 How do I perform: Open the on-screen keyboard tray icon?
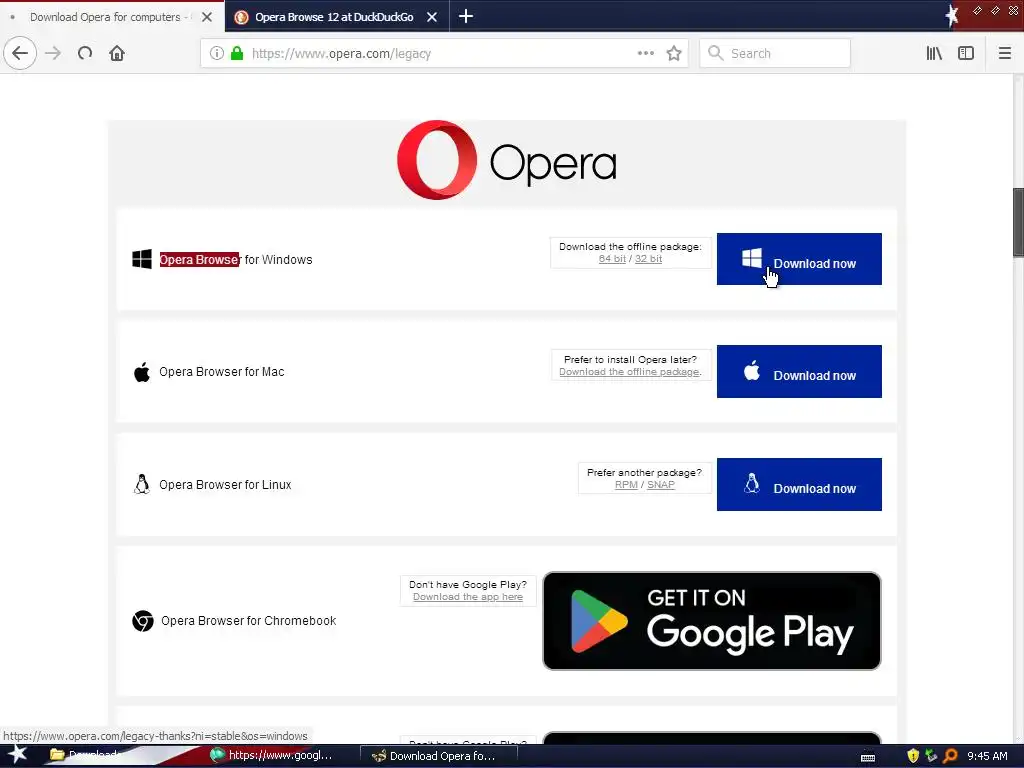point(868,757)
